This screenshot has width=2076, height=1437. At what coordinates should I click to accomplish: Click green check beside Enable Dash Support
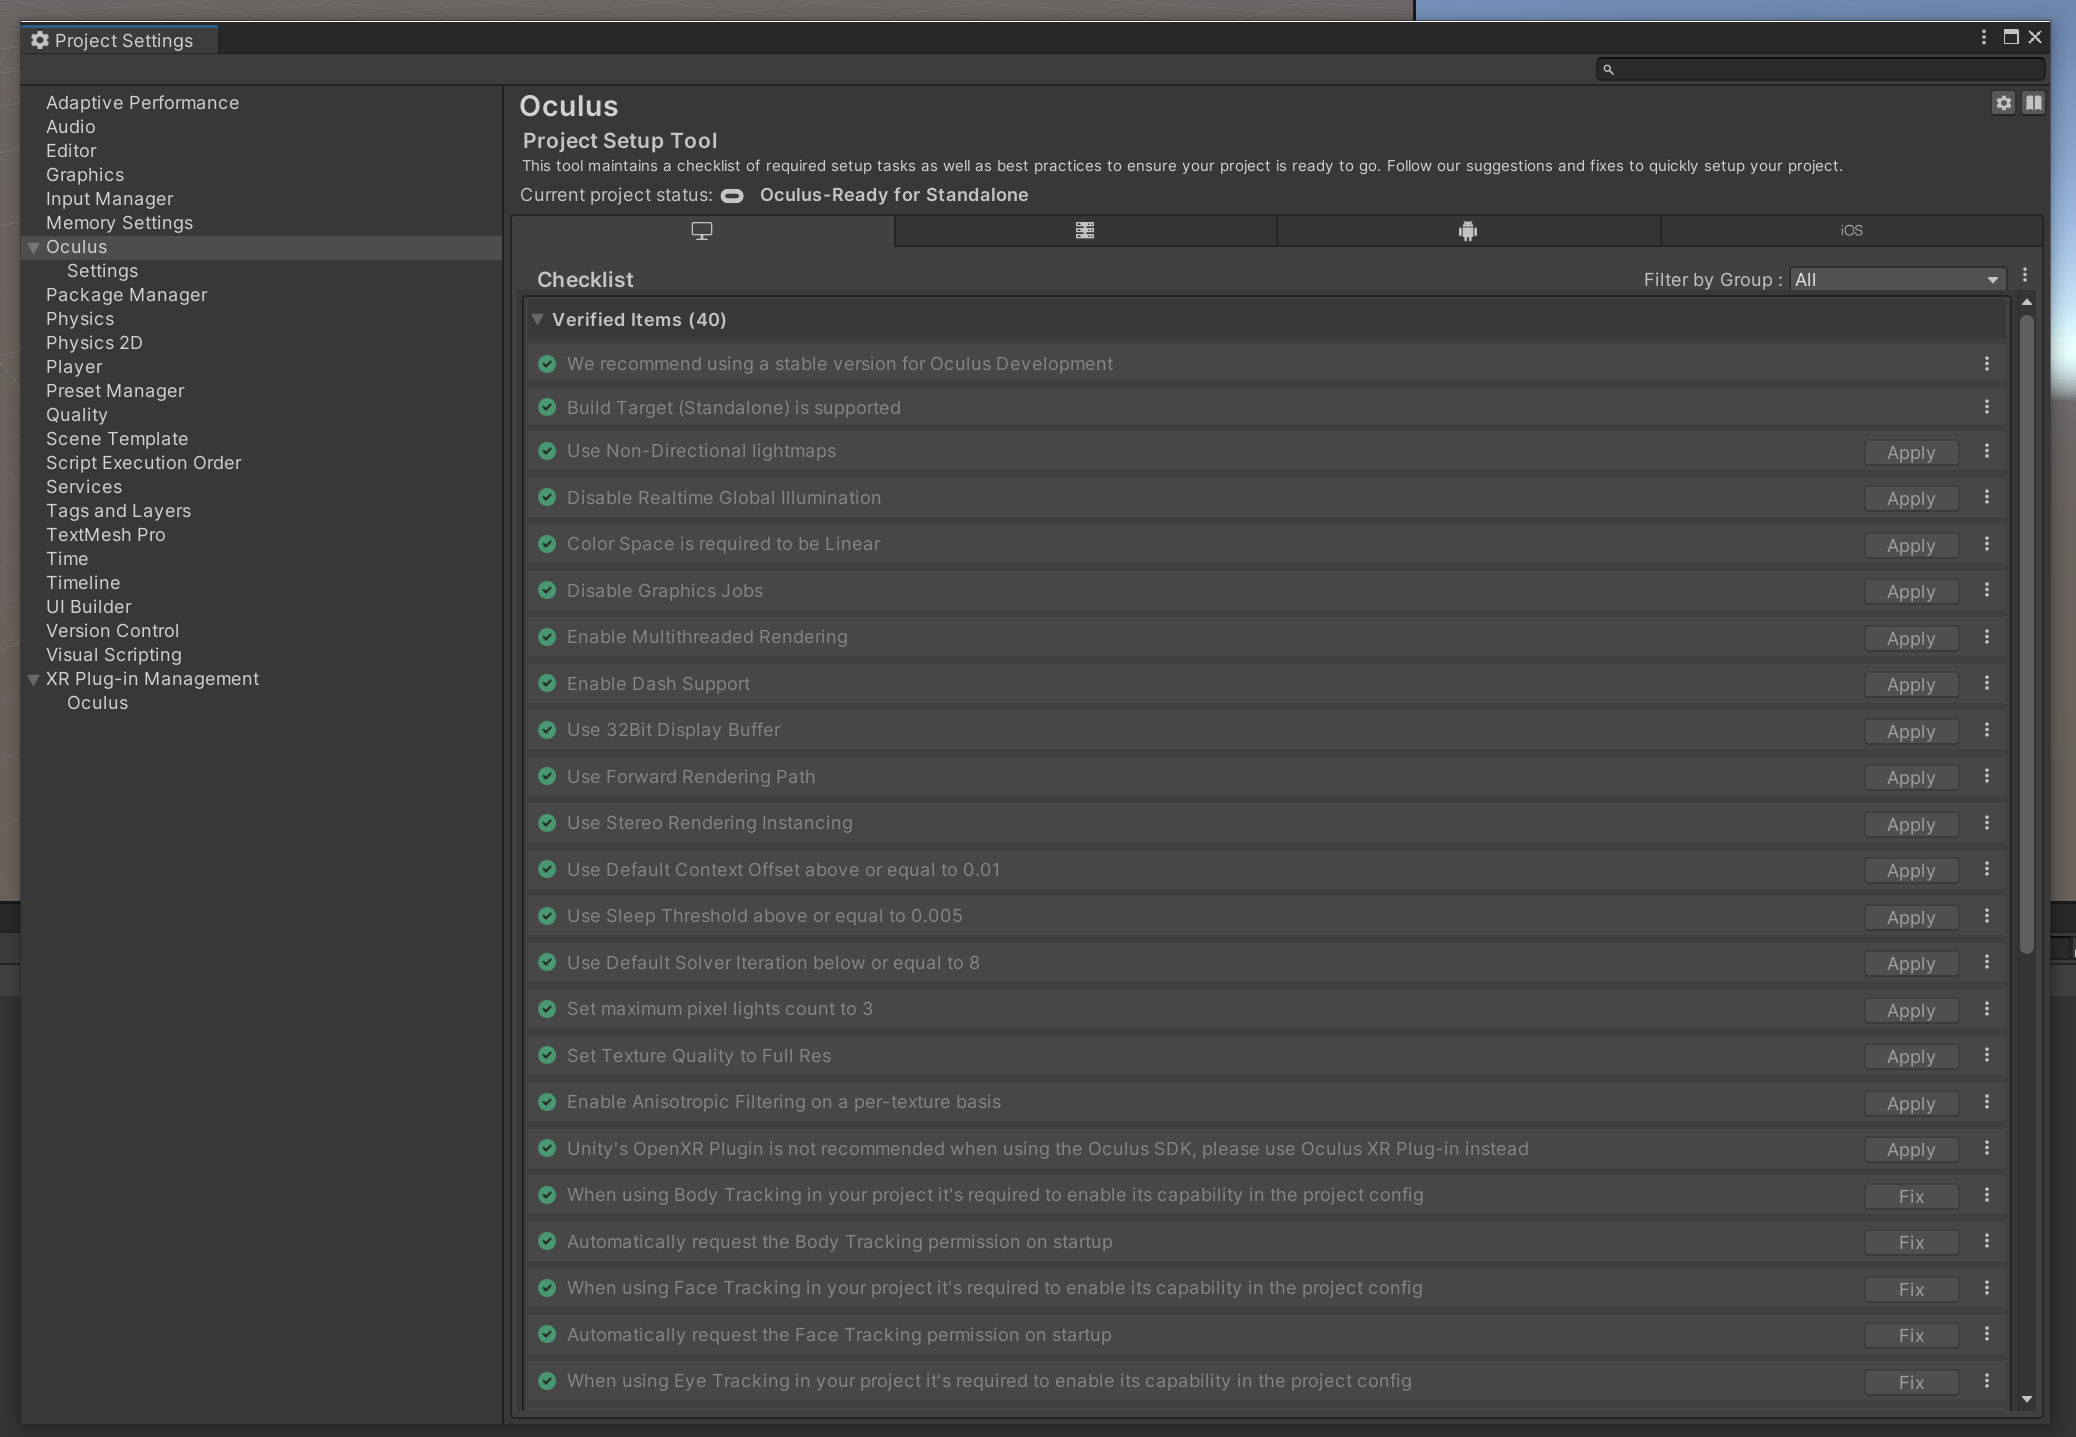tap(547, 684)
